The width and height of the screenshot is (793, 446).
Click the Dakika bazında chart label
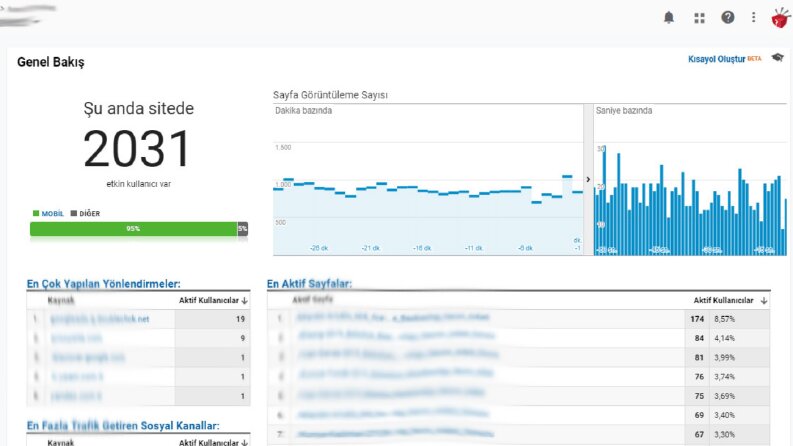click(303, 111)
